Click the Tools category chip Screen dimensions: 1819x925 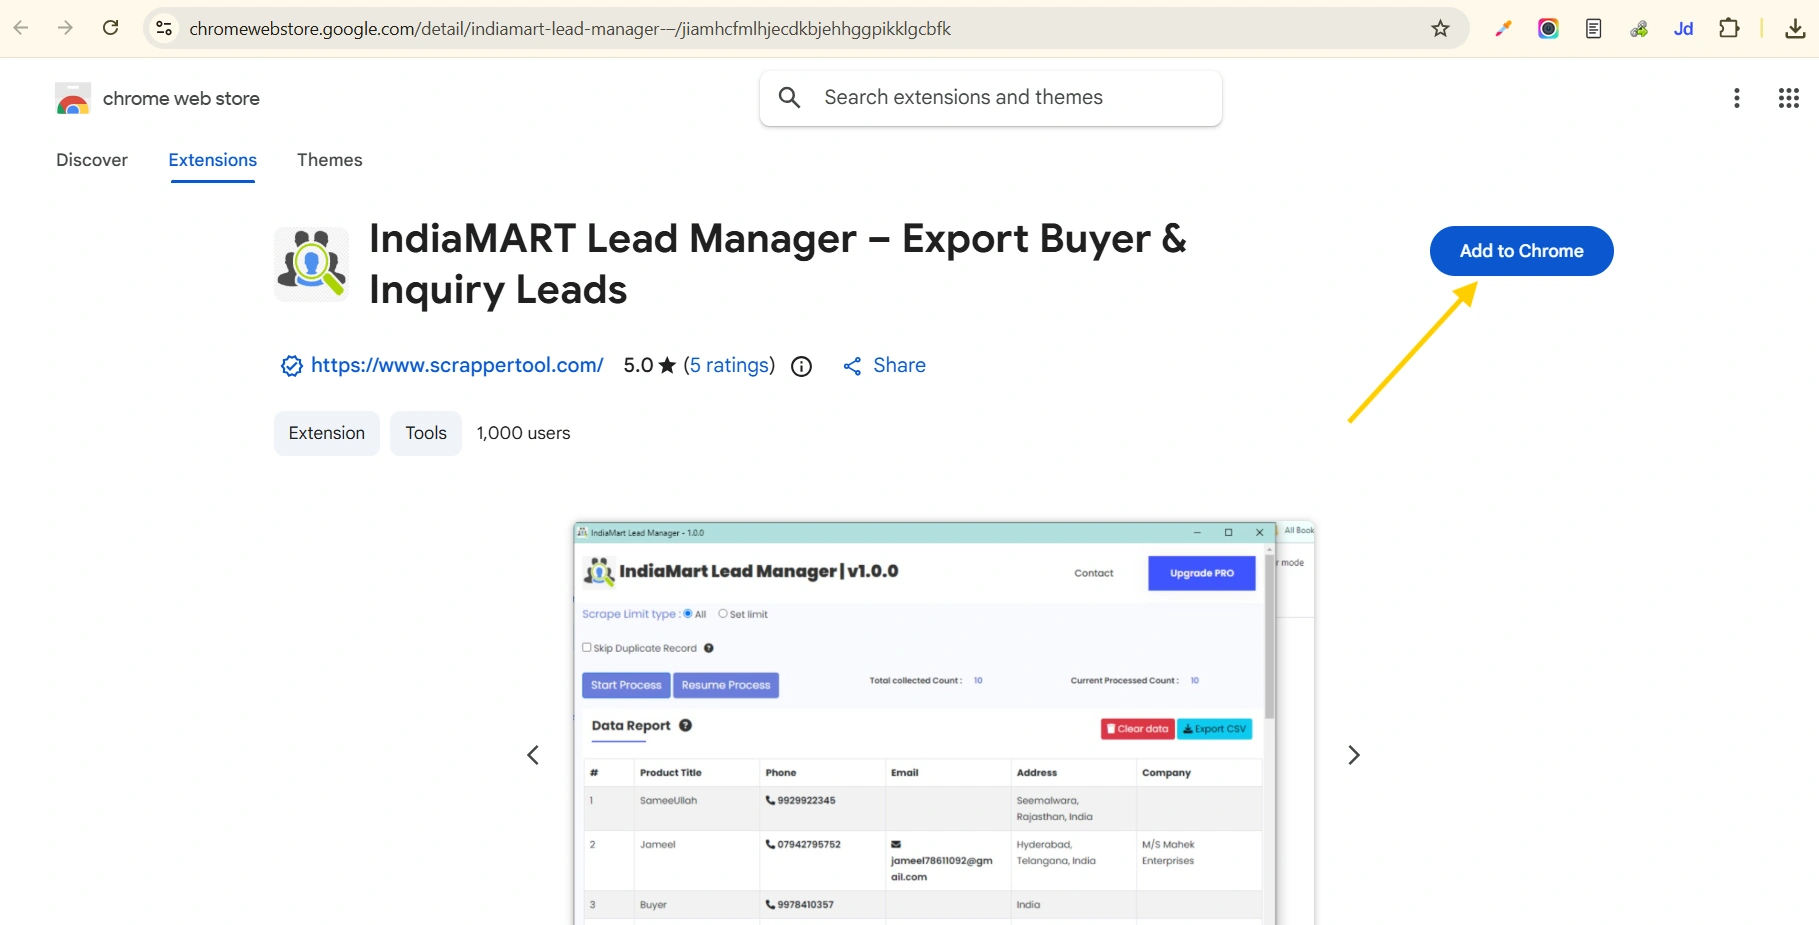[x=426, y=433]
